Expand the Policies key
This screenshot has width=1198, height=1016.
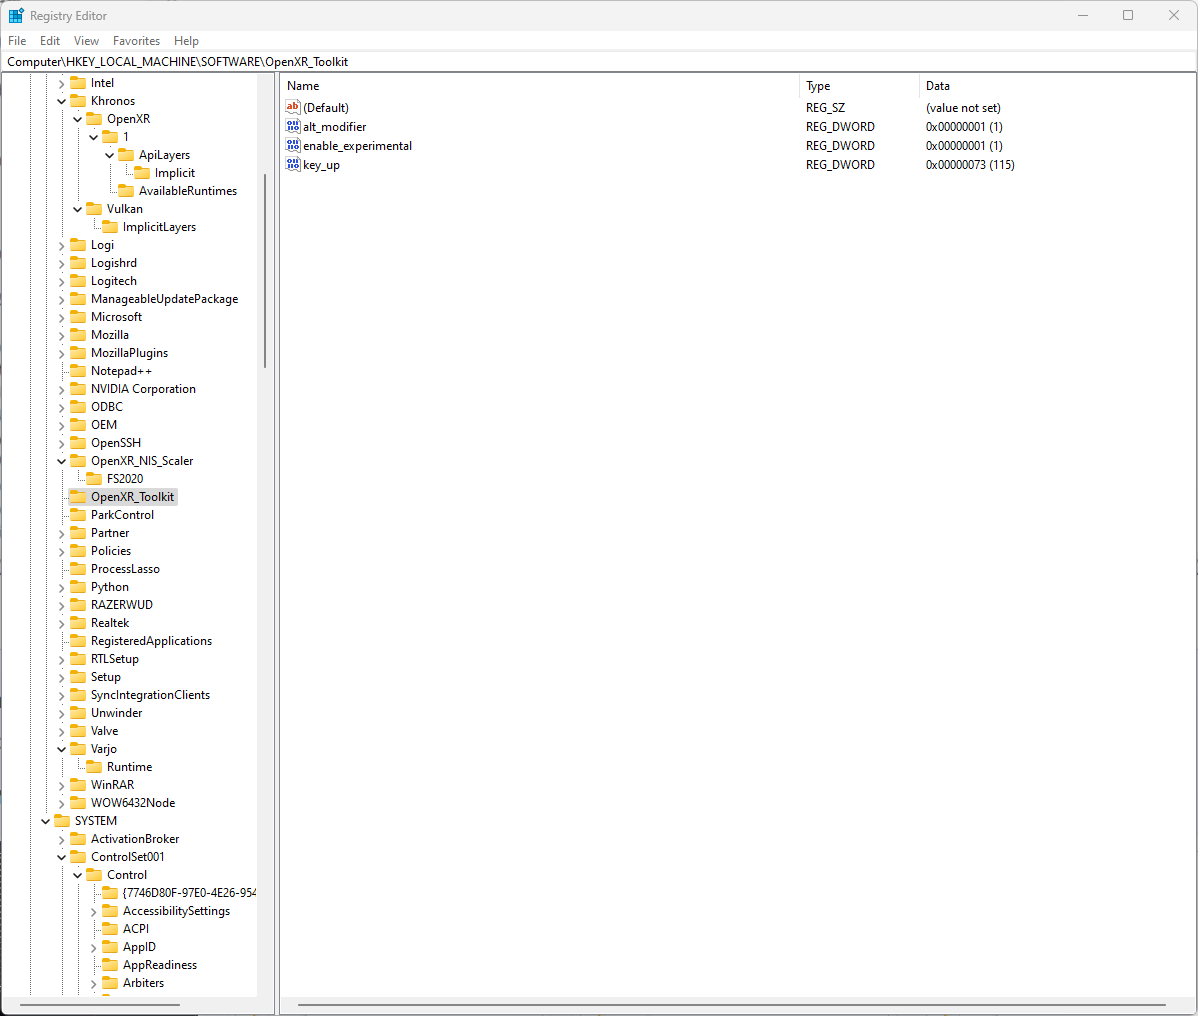62,552
